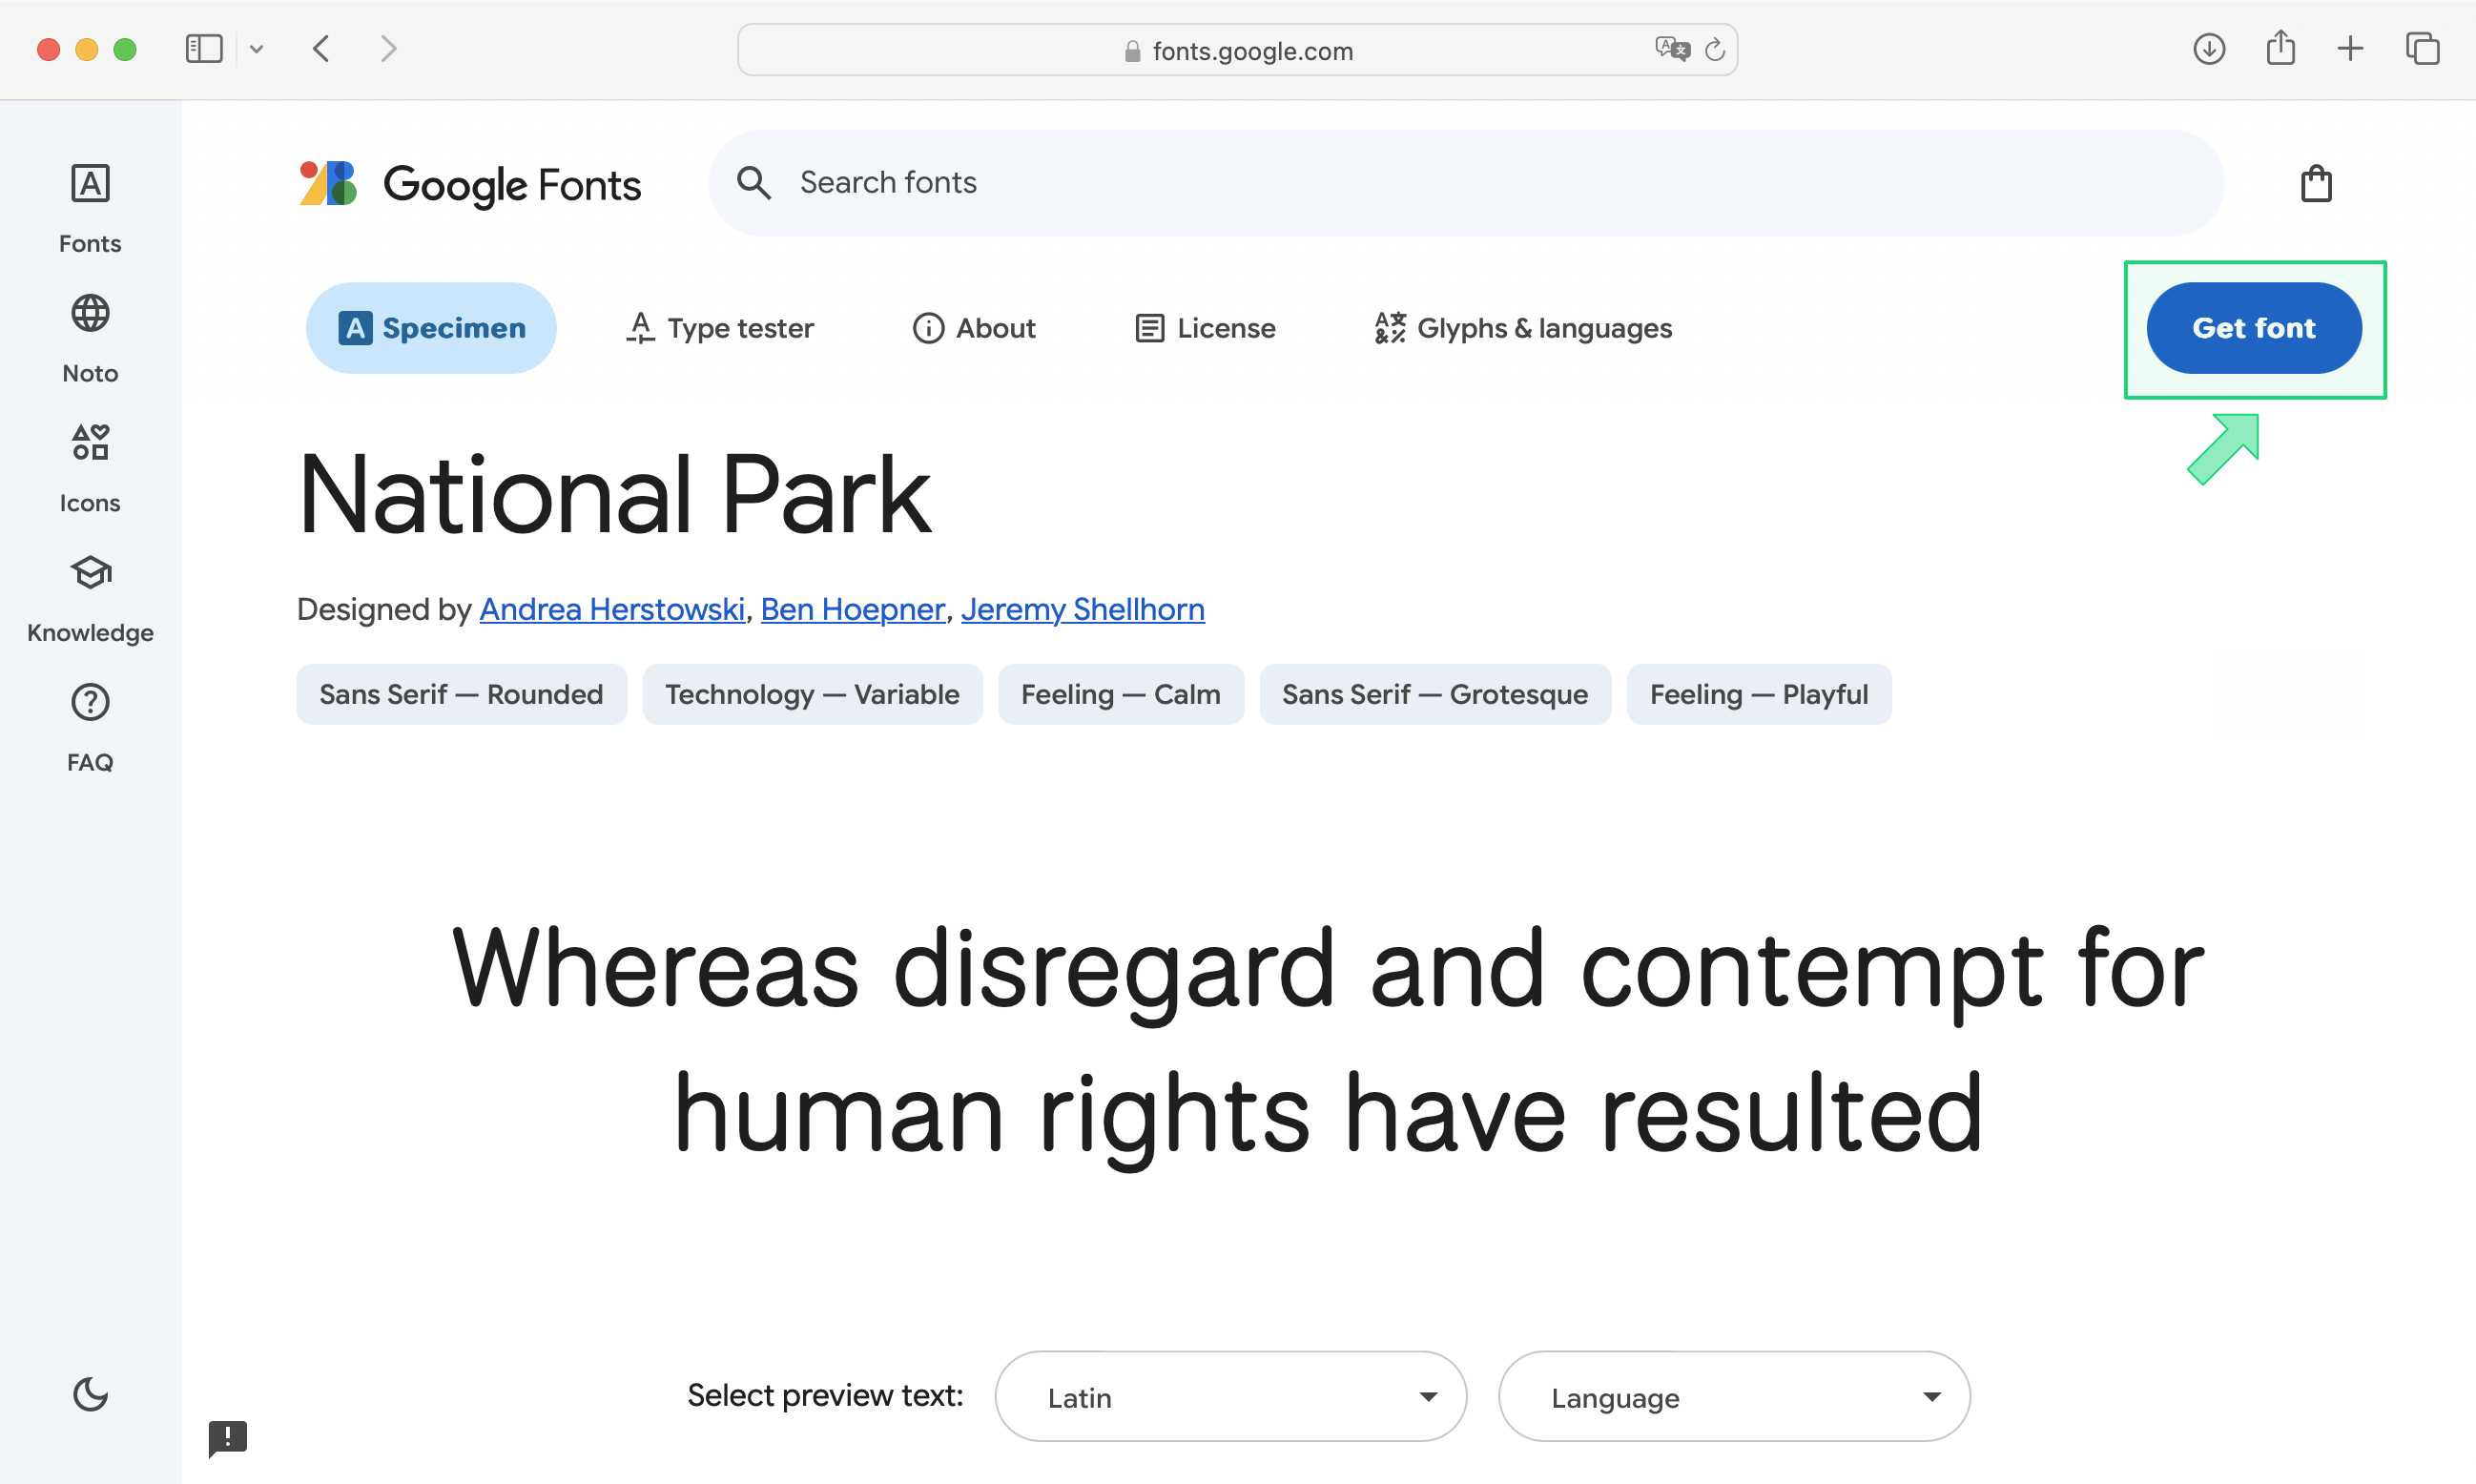Open Andrea Herstowski designer link
2476x1484 pixels.
coord(611,609)
